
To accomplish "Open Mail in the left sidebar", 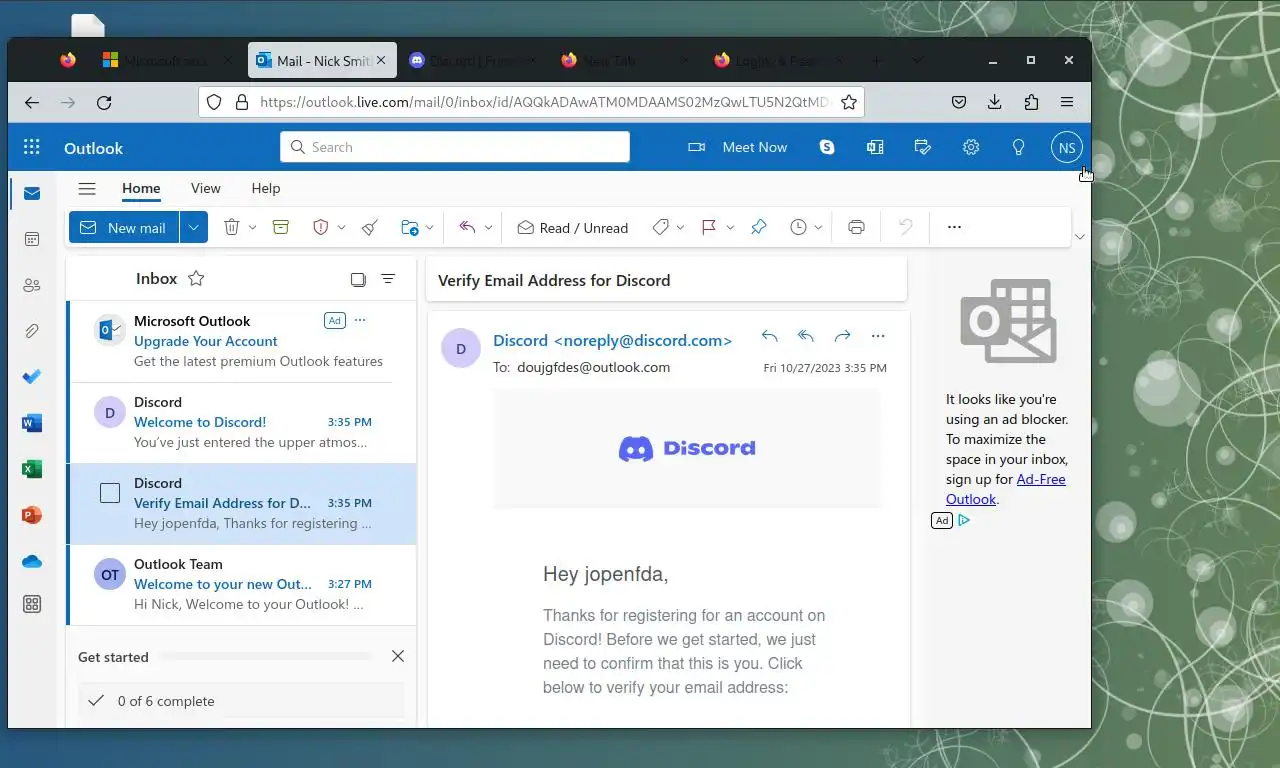I will (32, 193).
